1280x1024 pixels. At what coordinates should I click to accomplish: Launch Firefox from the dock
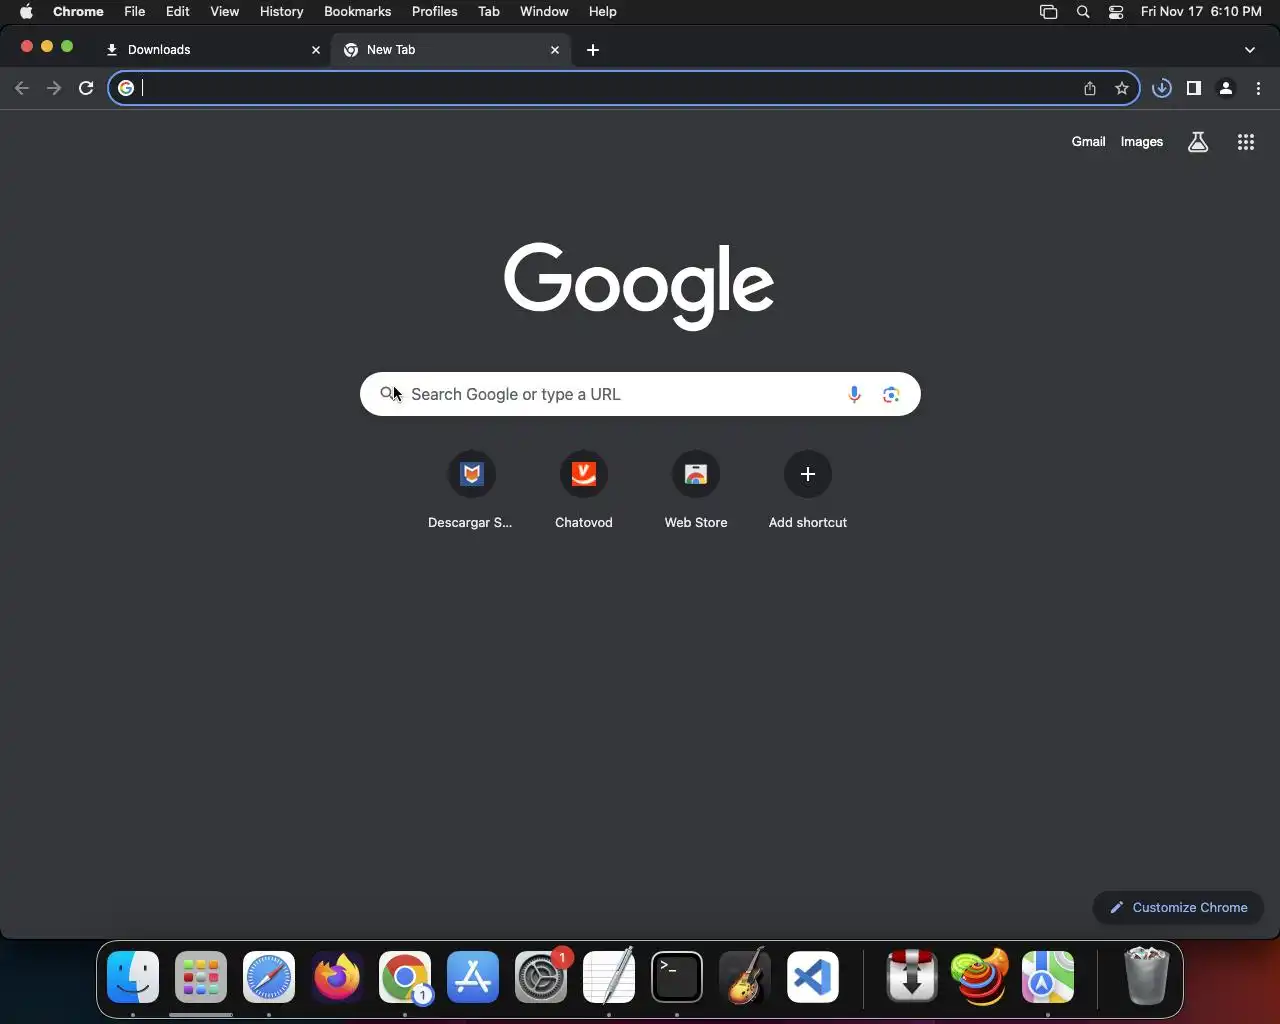tap(337, 977)
